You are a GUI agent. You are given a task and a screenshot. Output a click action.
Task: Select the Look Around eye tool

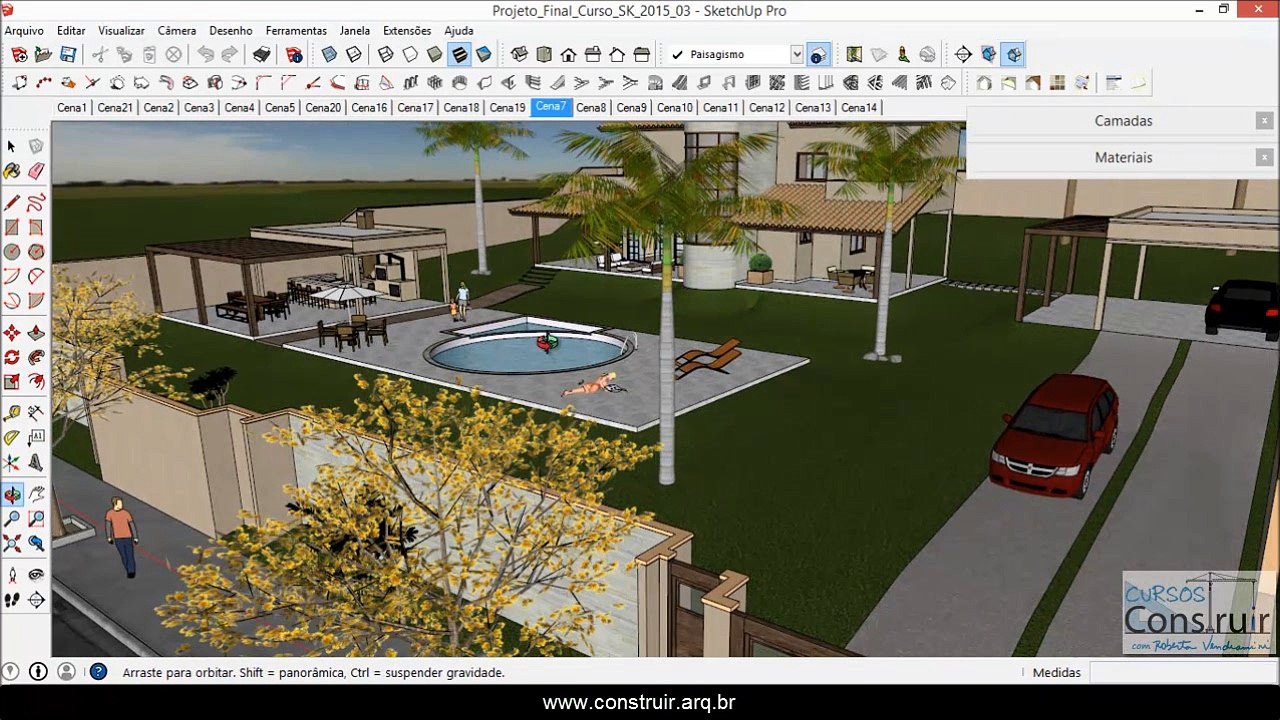tap(36, 575)
